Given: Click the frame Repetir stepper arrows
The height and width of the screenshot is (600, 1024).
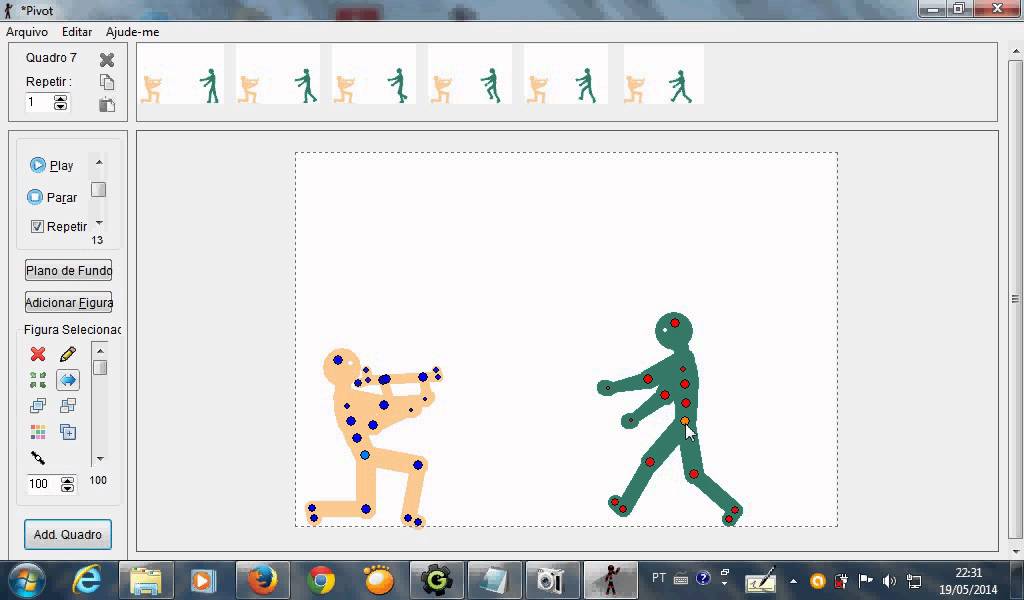Looking at the screenshot, I should click(x=60, y=103).
